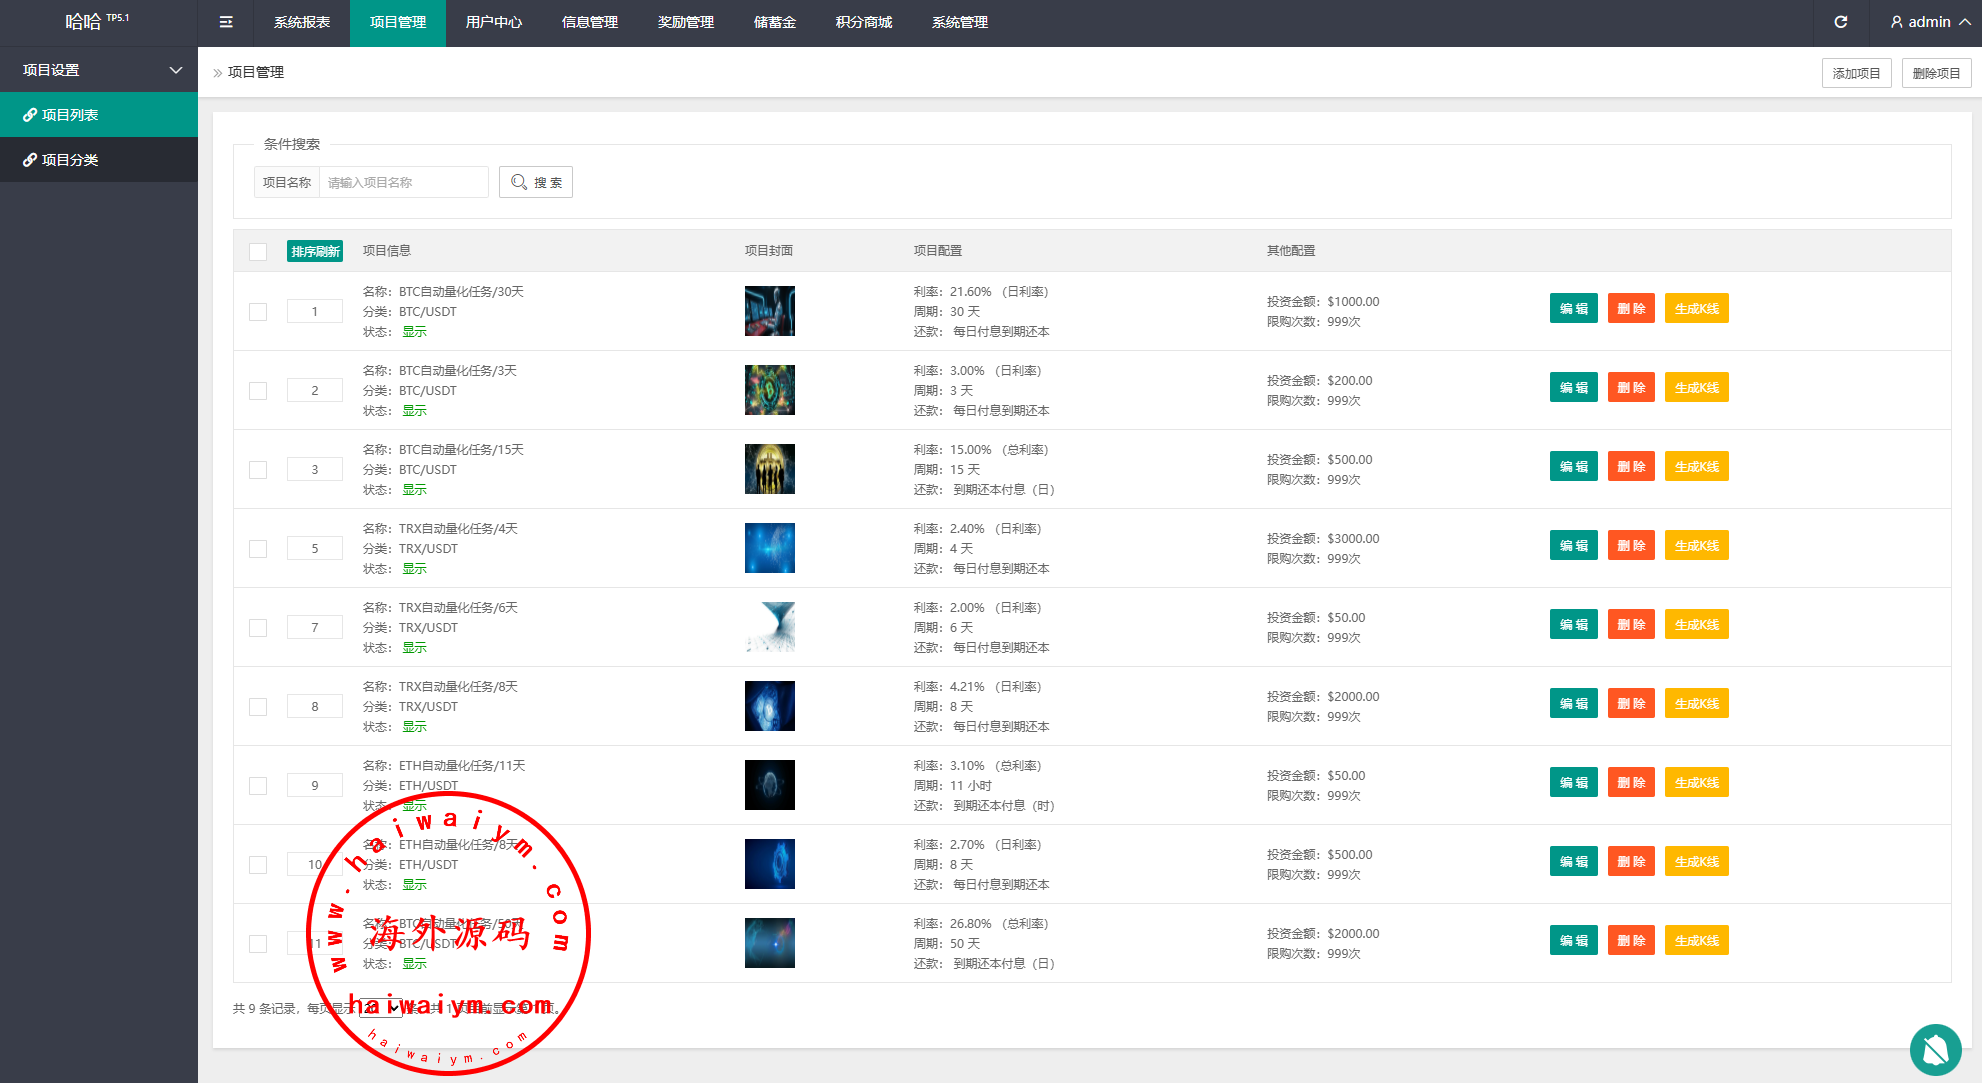Click the red 删除 button for TRX自动量化任务/4天
This screenshot has height=1083, width=1982.
pyautogui.click(x=1630, y=546)
